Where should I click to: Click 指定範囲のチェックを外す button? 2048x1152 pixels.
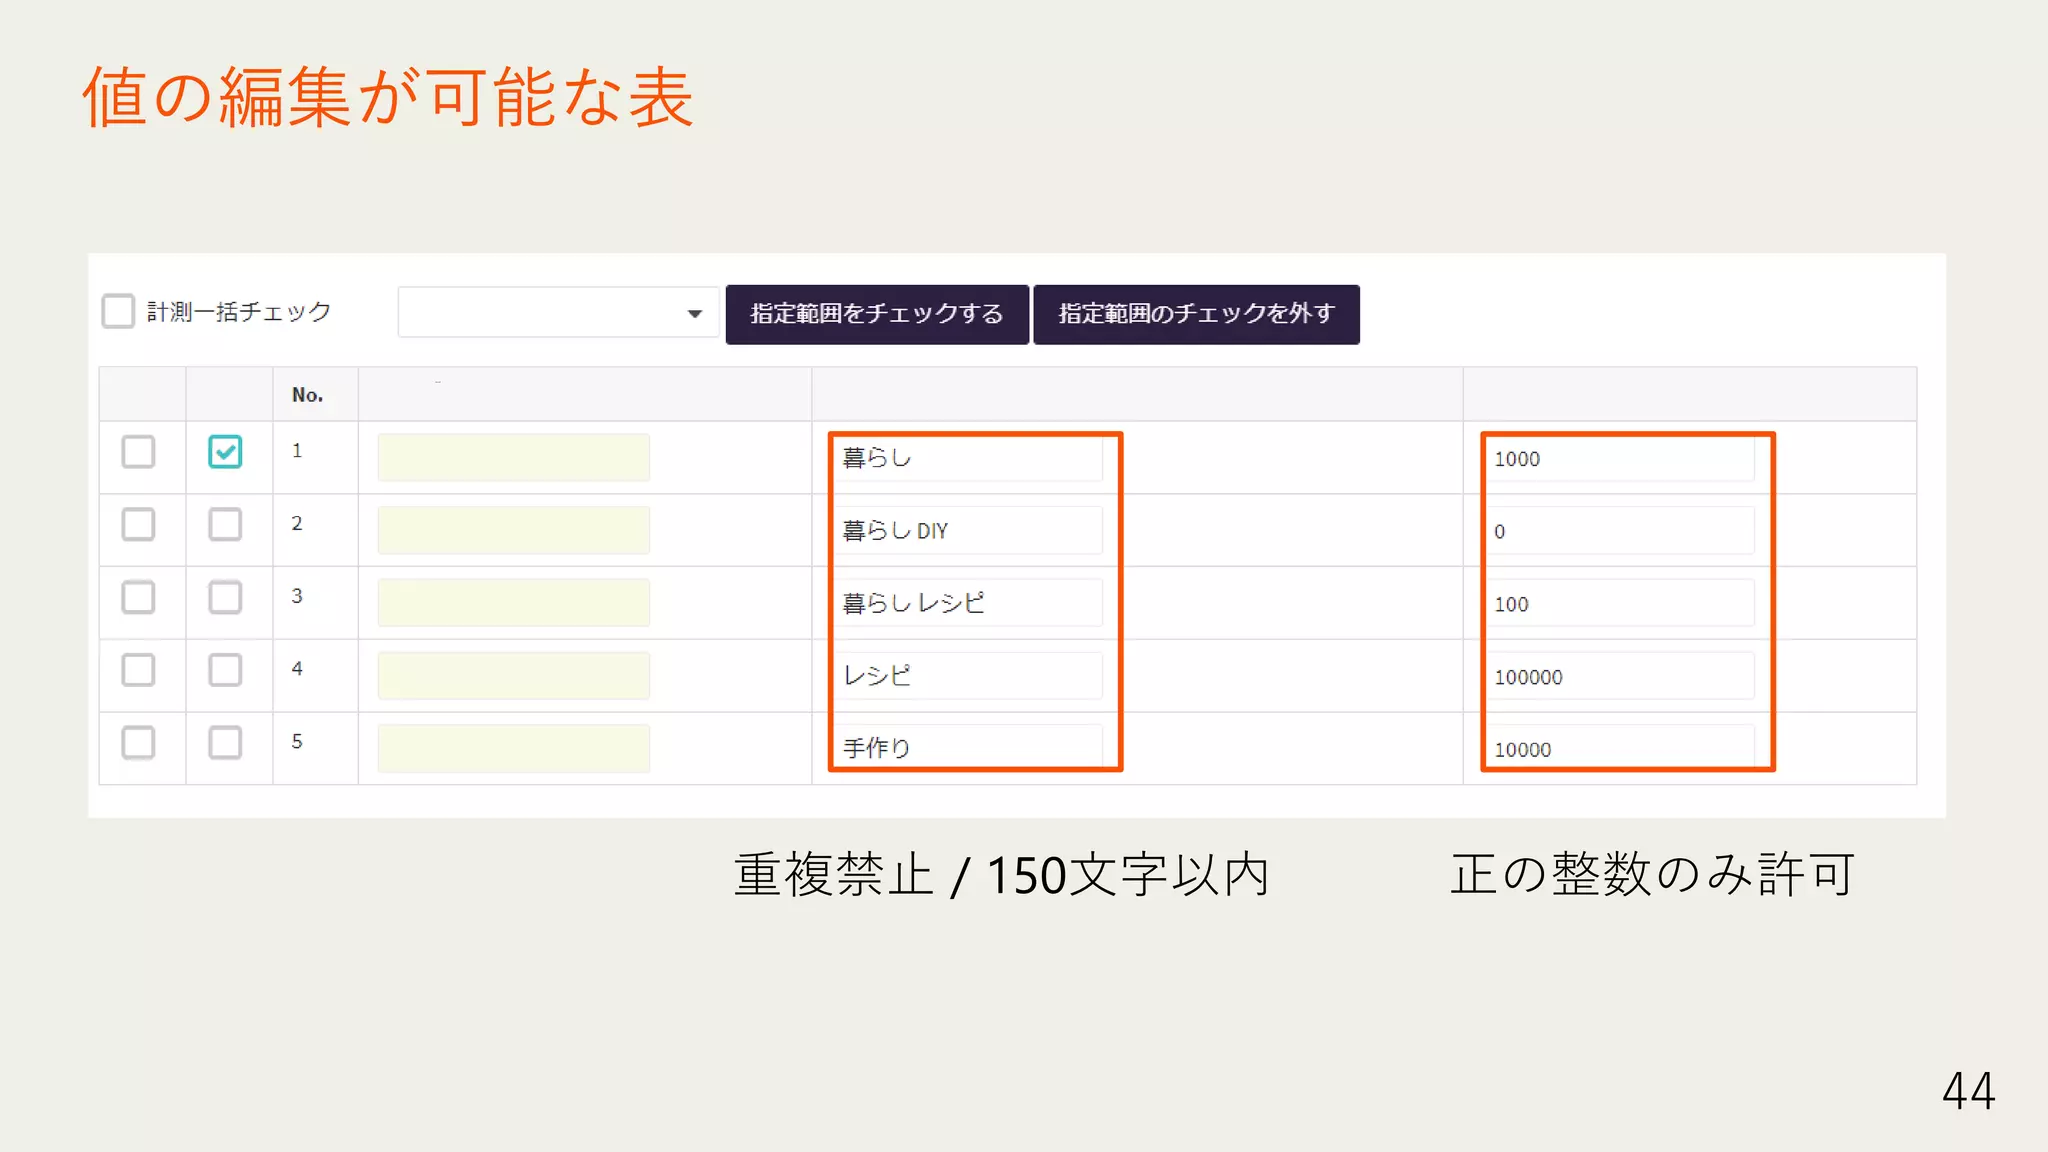pos(1196,314)
